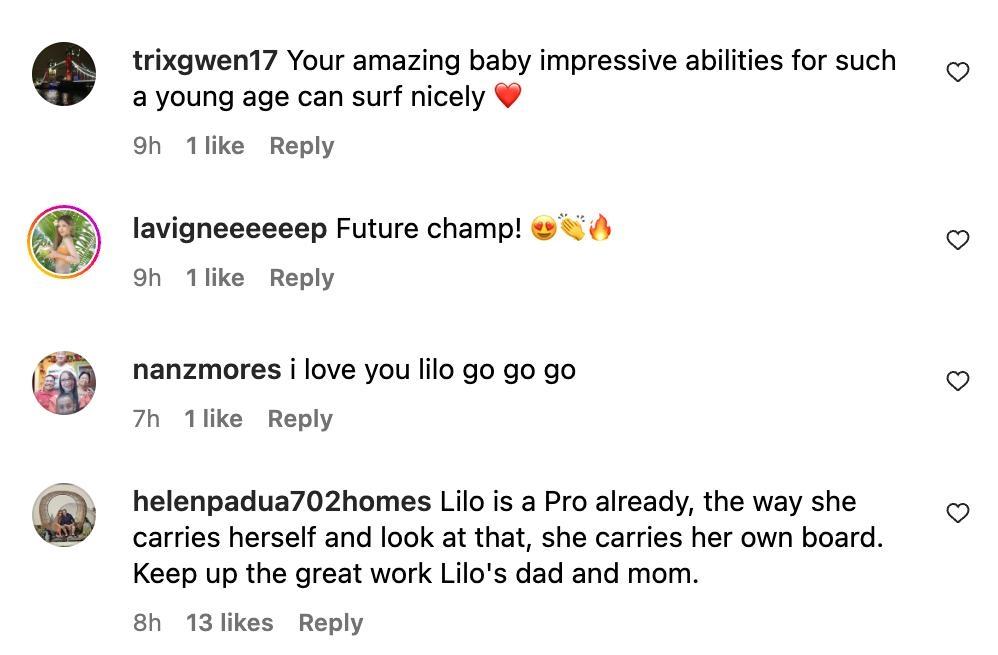Open the trixgwen17 username link
The width and height of the screenshot is (998, 655).
[204, 61]
